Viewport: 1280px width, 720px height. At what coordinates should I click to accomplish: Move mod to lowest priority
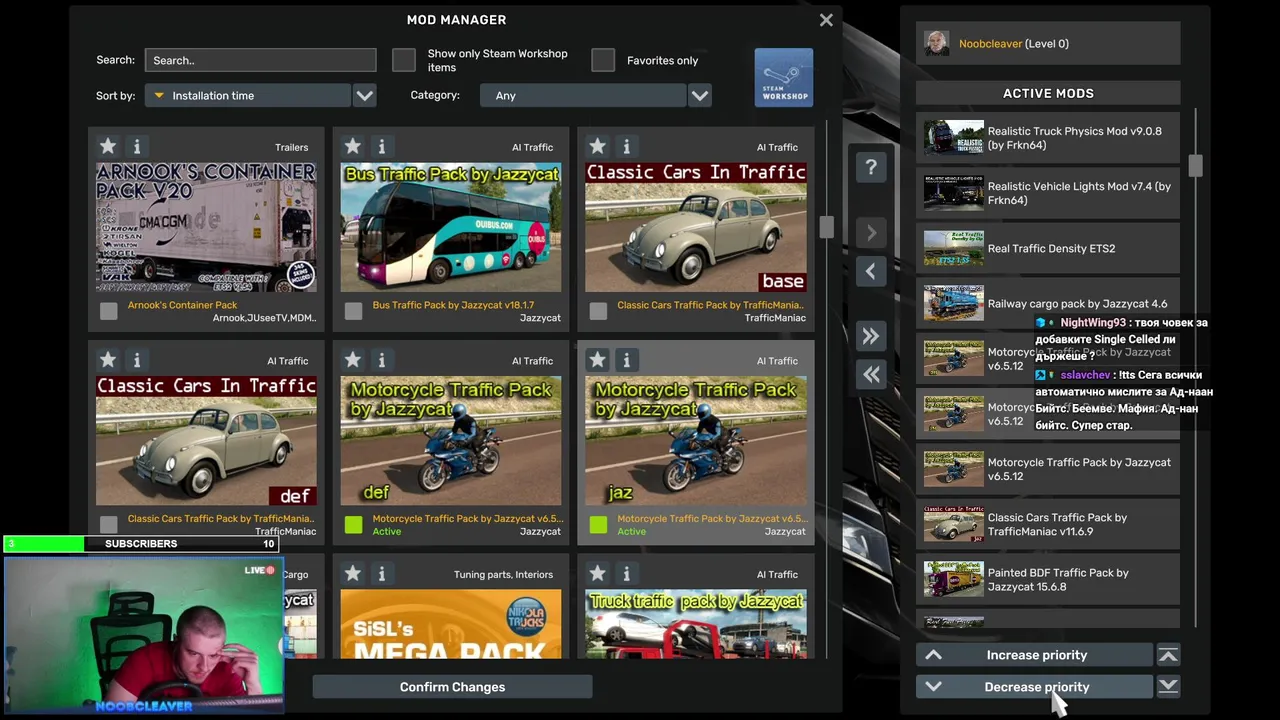pyautogui.click(x=1168, y=686)
